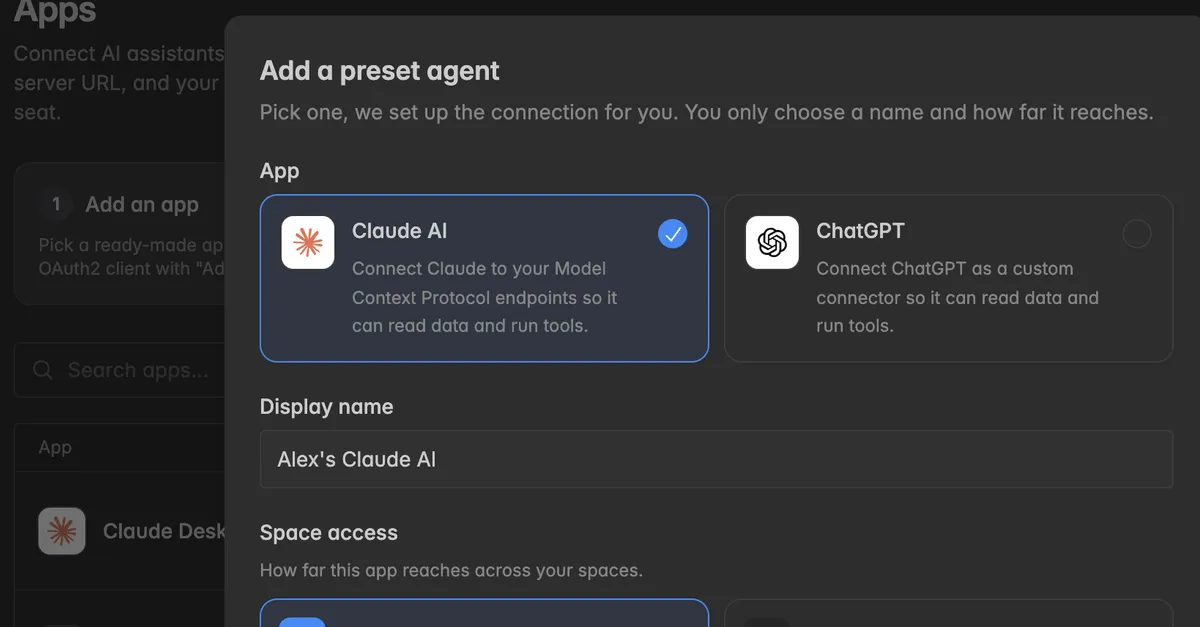Click the magnifier icon in Search apps field
1200x627 pixels.
click(43, 370)
